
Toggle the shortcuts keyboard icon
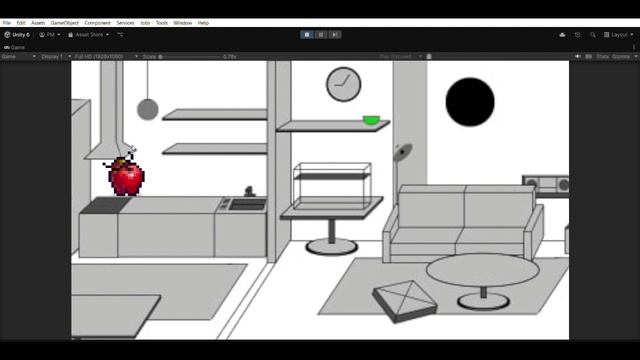point(588,56)
